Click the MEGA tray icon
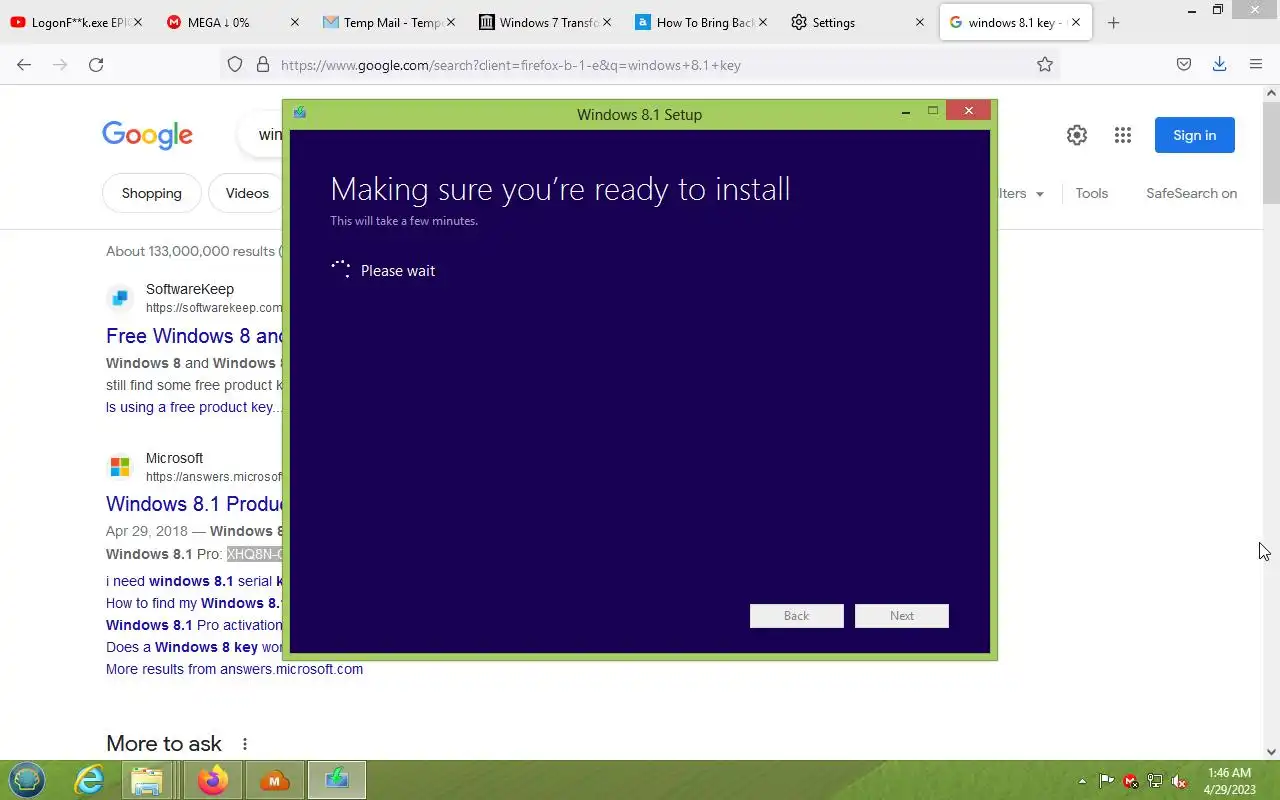1280x800 pixels. point(1131,781)
